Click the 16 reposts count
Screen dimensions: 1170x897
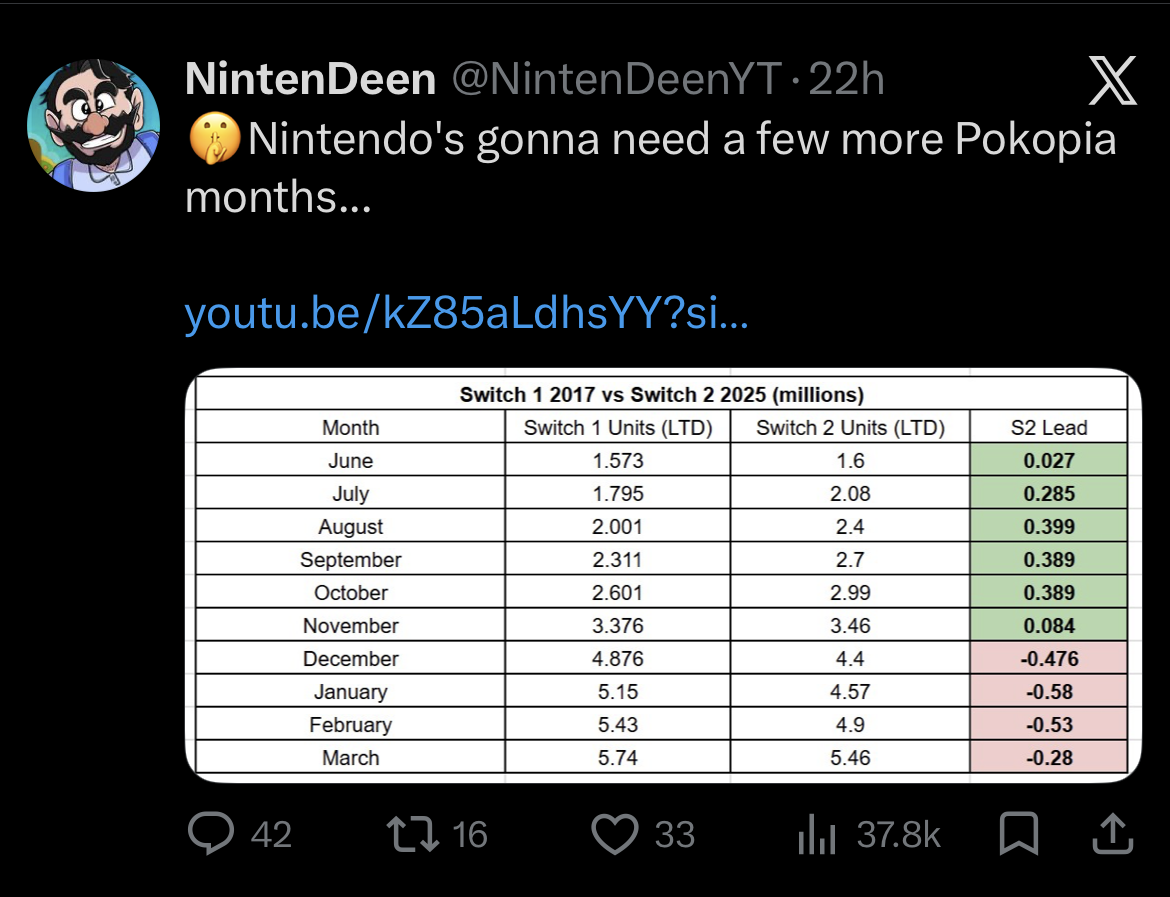click(470, 834)
